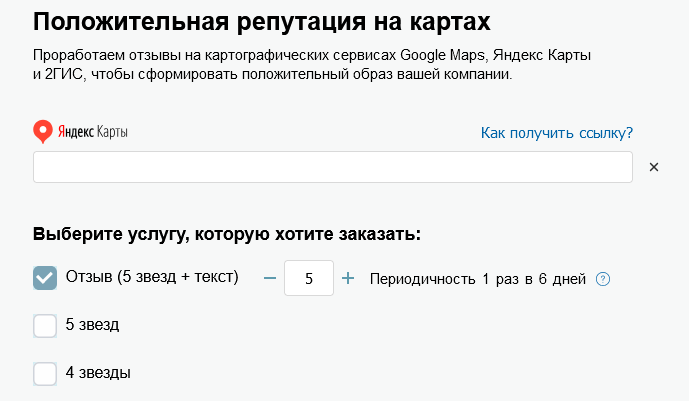This screenshot has height=401, width=689.
Task: Click the Отзыв (5 звезд + текст) label
Action: 152,277
